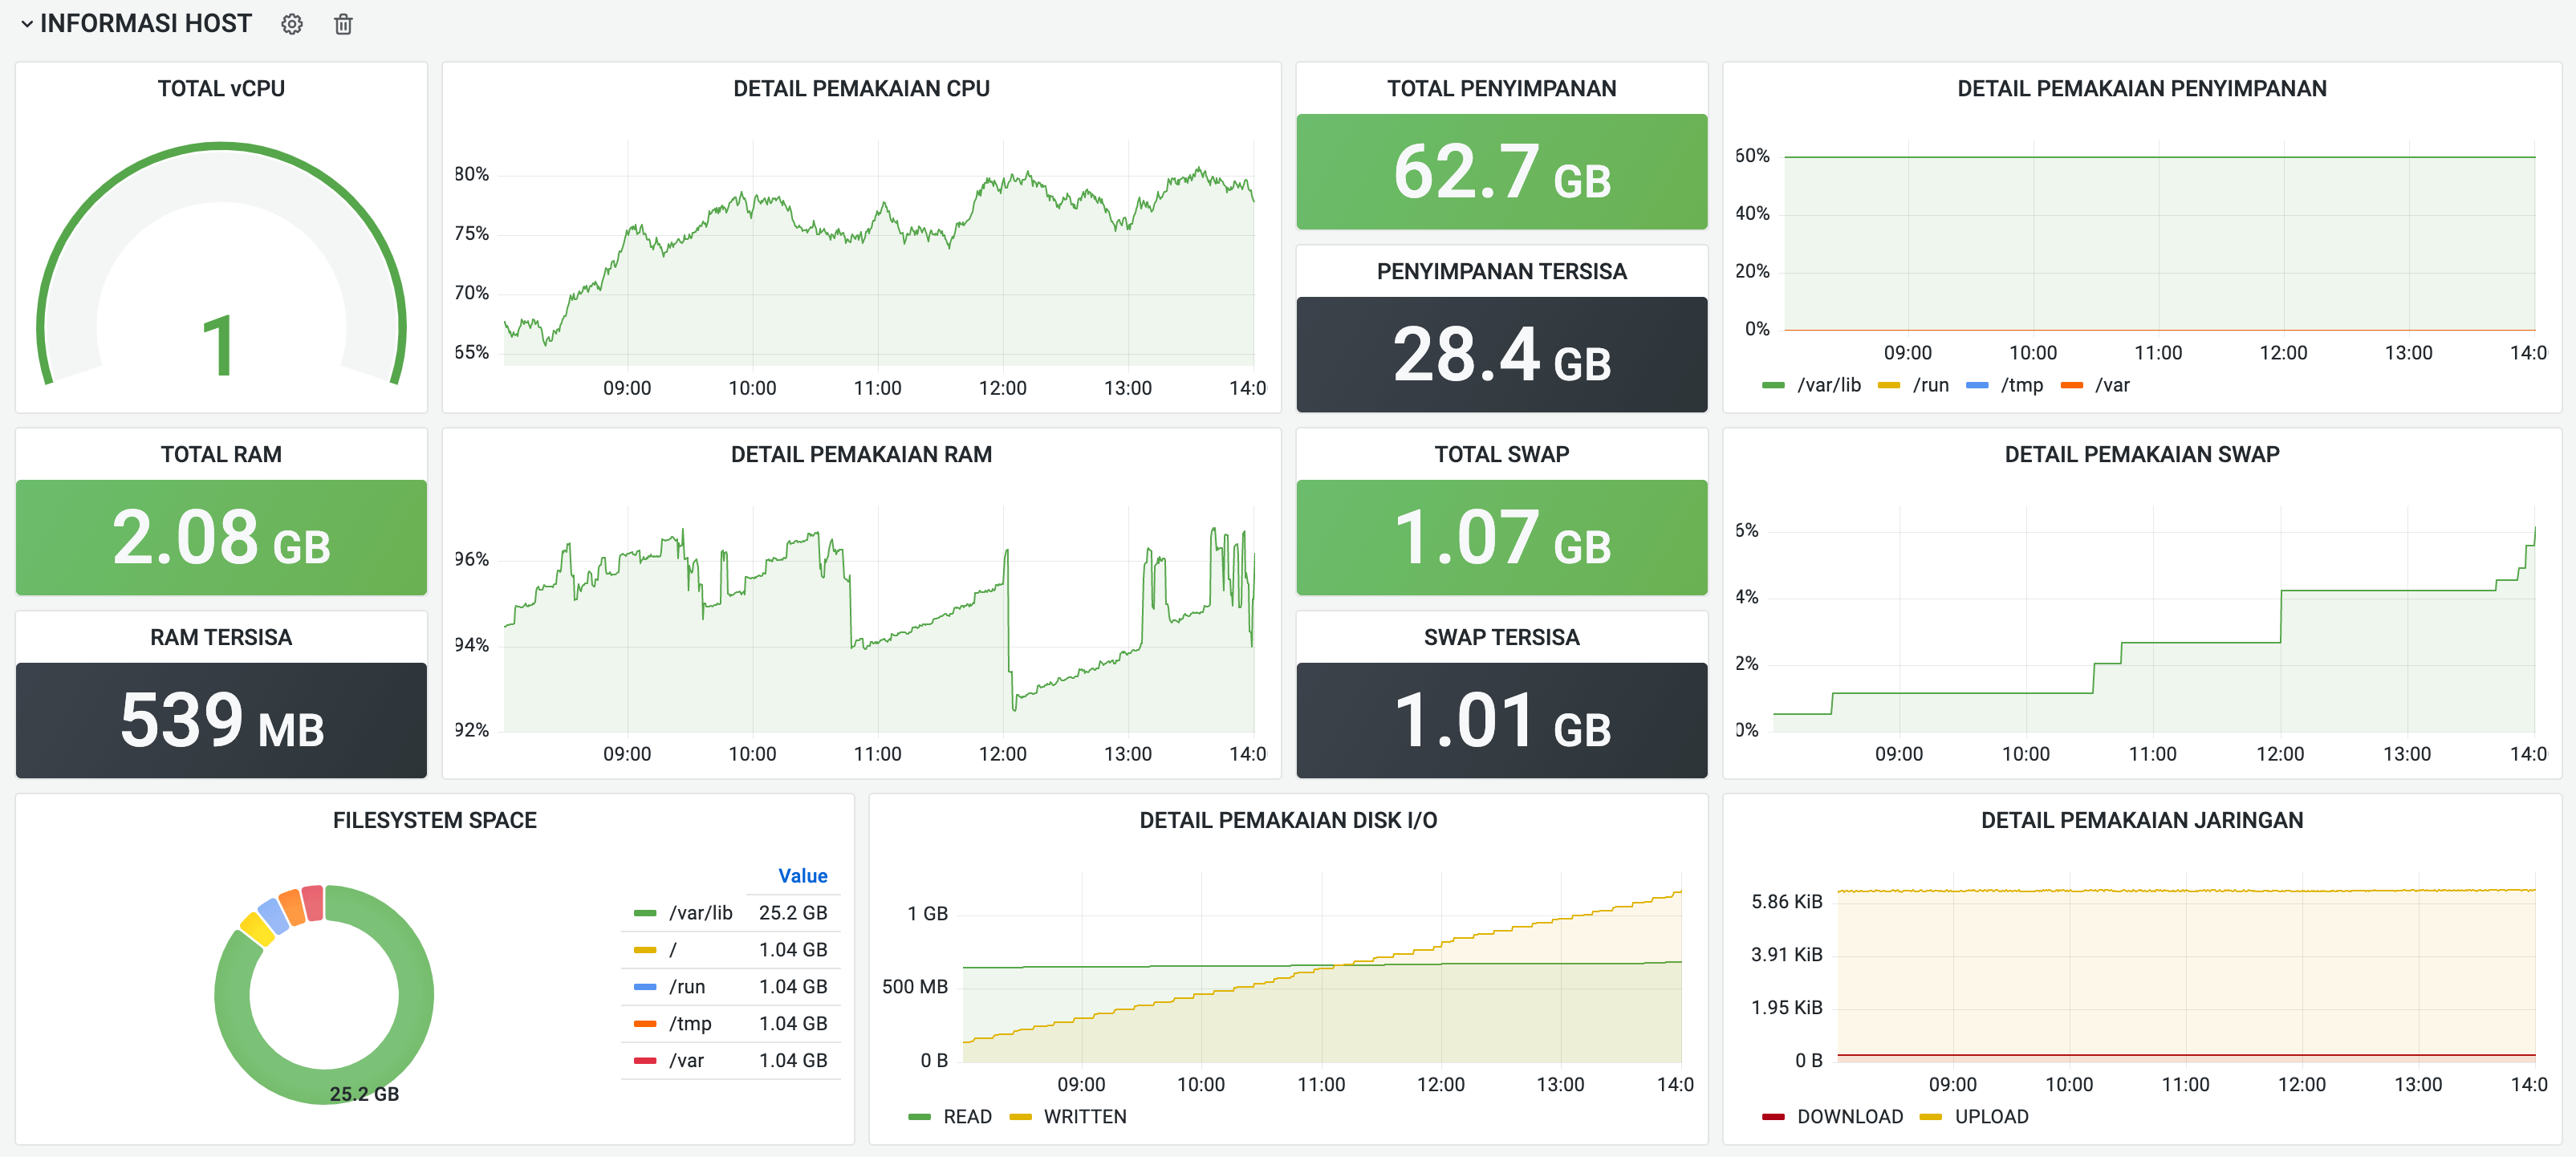The image size is (2576, 1157).
Task: Select /tmp row in filesystem legend table
Action: [x=690, y=1023]
